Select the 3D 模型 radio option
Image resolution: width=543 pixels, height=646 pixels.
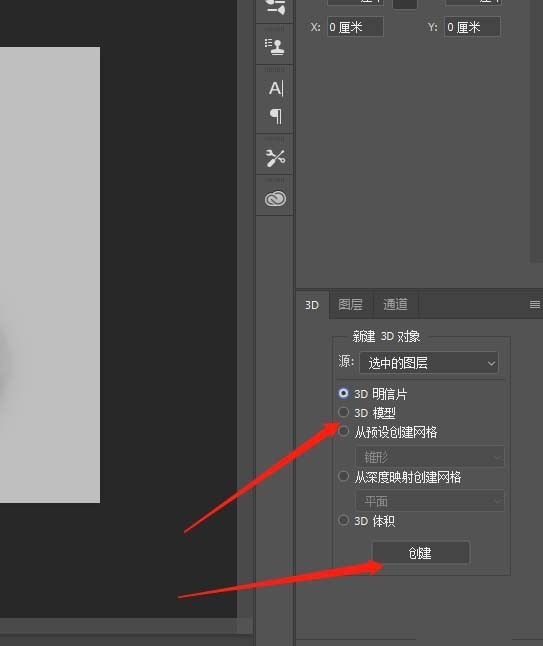tap(343, 412)
